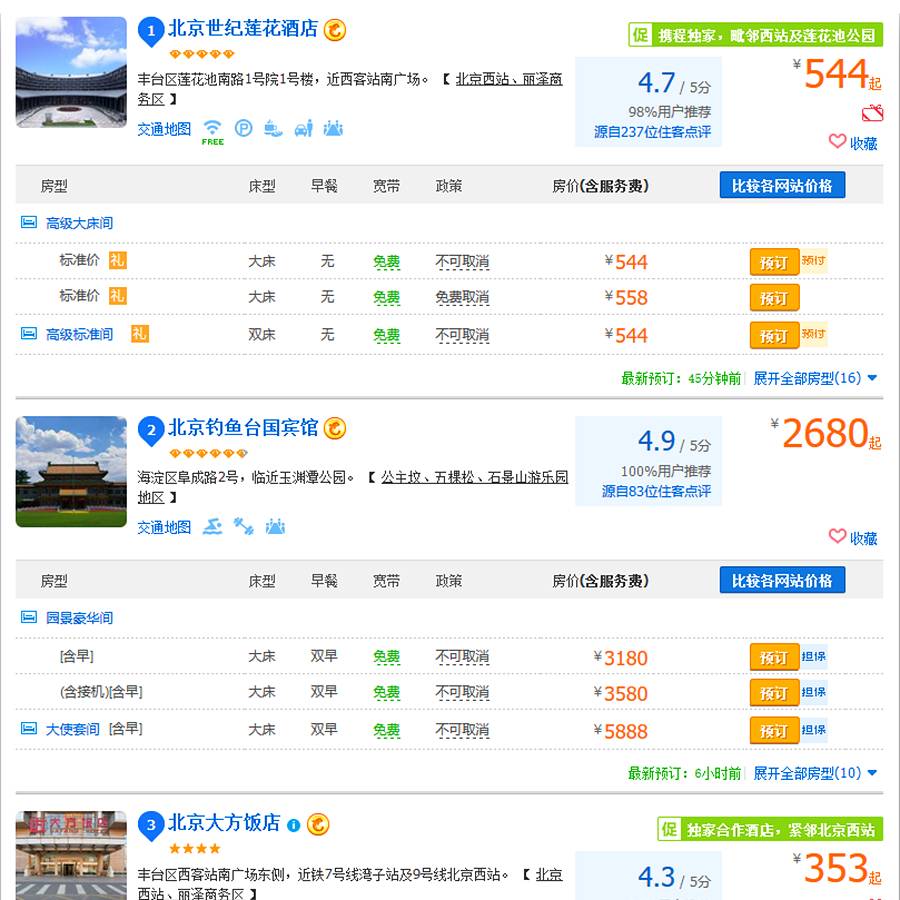Expand all 16 room types for 北京世纪莲花酒店
Viewport: 900px width, 900px height.
(815, 378)
